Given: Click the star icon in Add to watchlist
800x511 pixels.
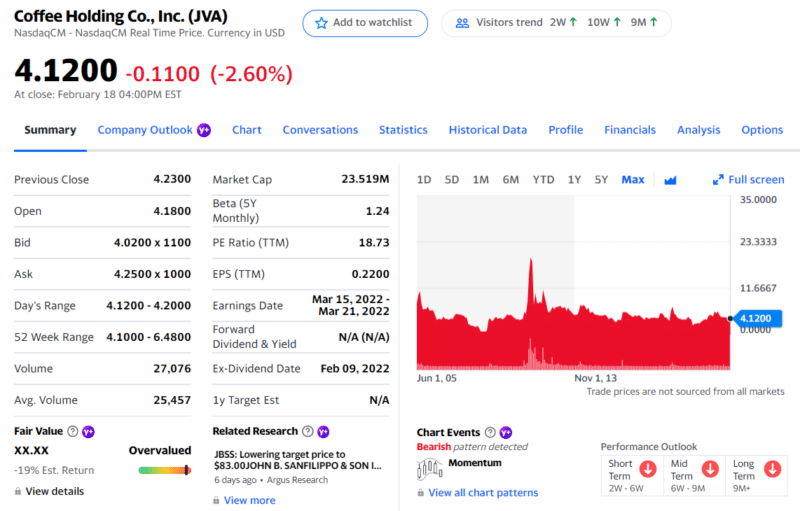Looking at the screenshot, I should 321,23.
